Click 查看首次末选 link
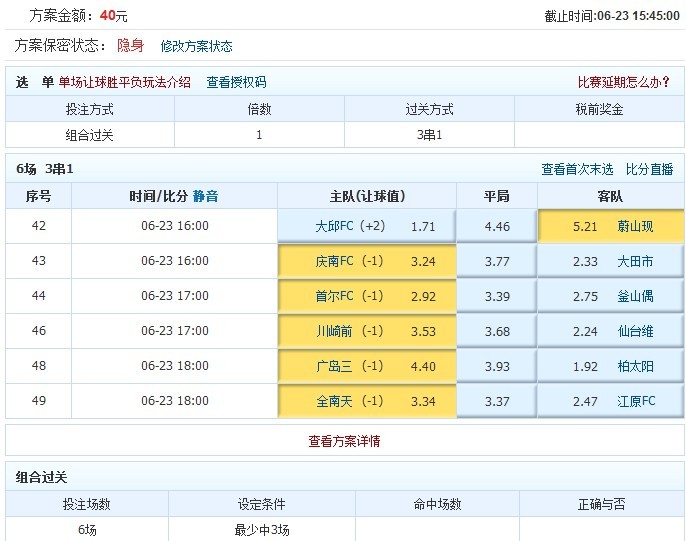This screenshot has width=686, height=541. click(x=577, y=169)
